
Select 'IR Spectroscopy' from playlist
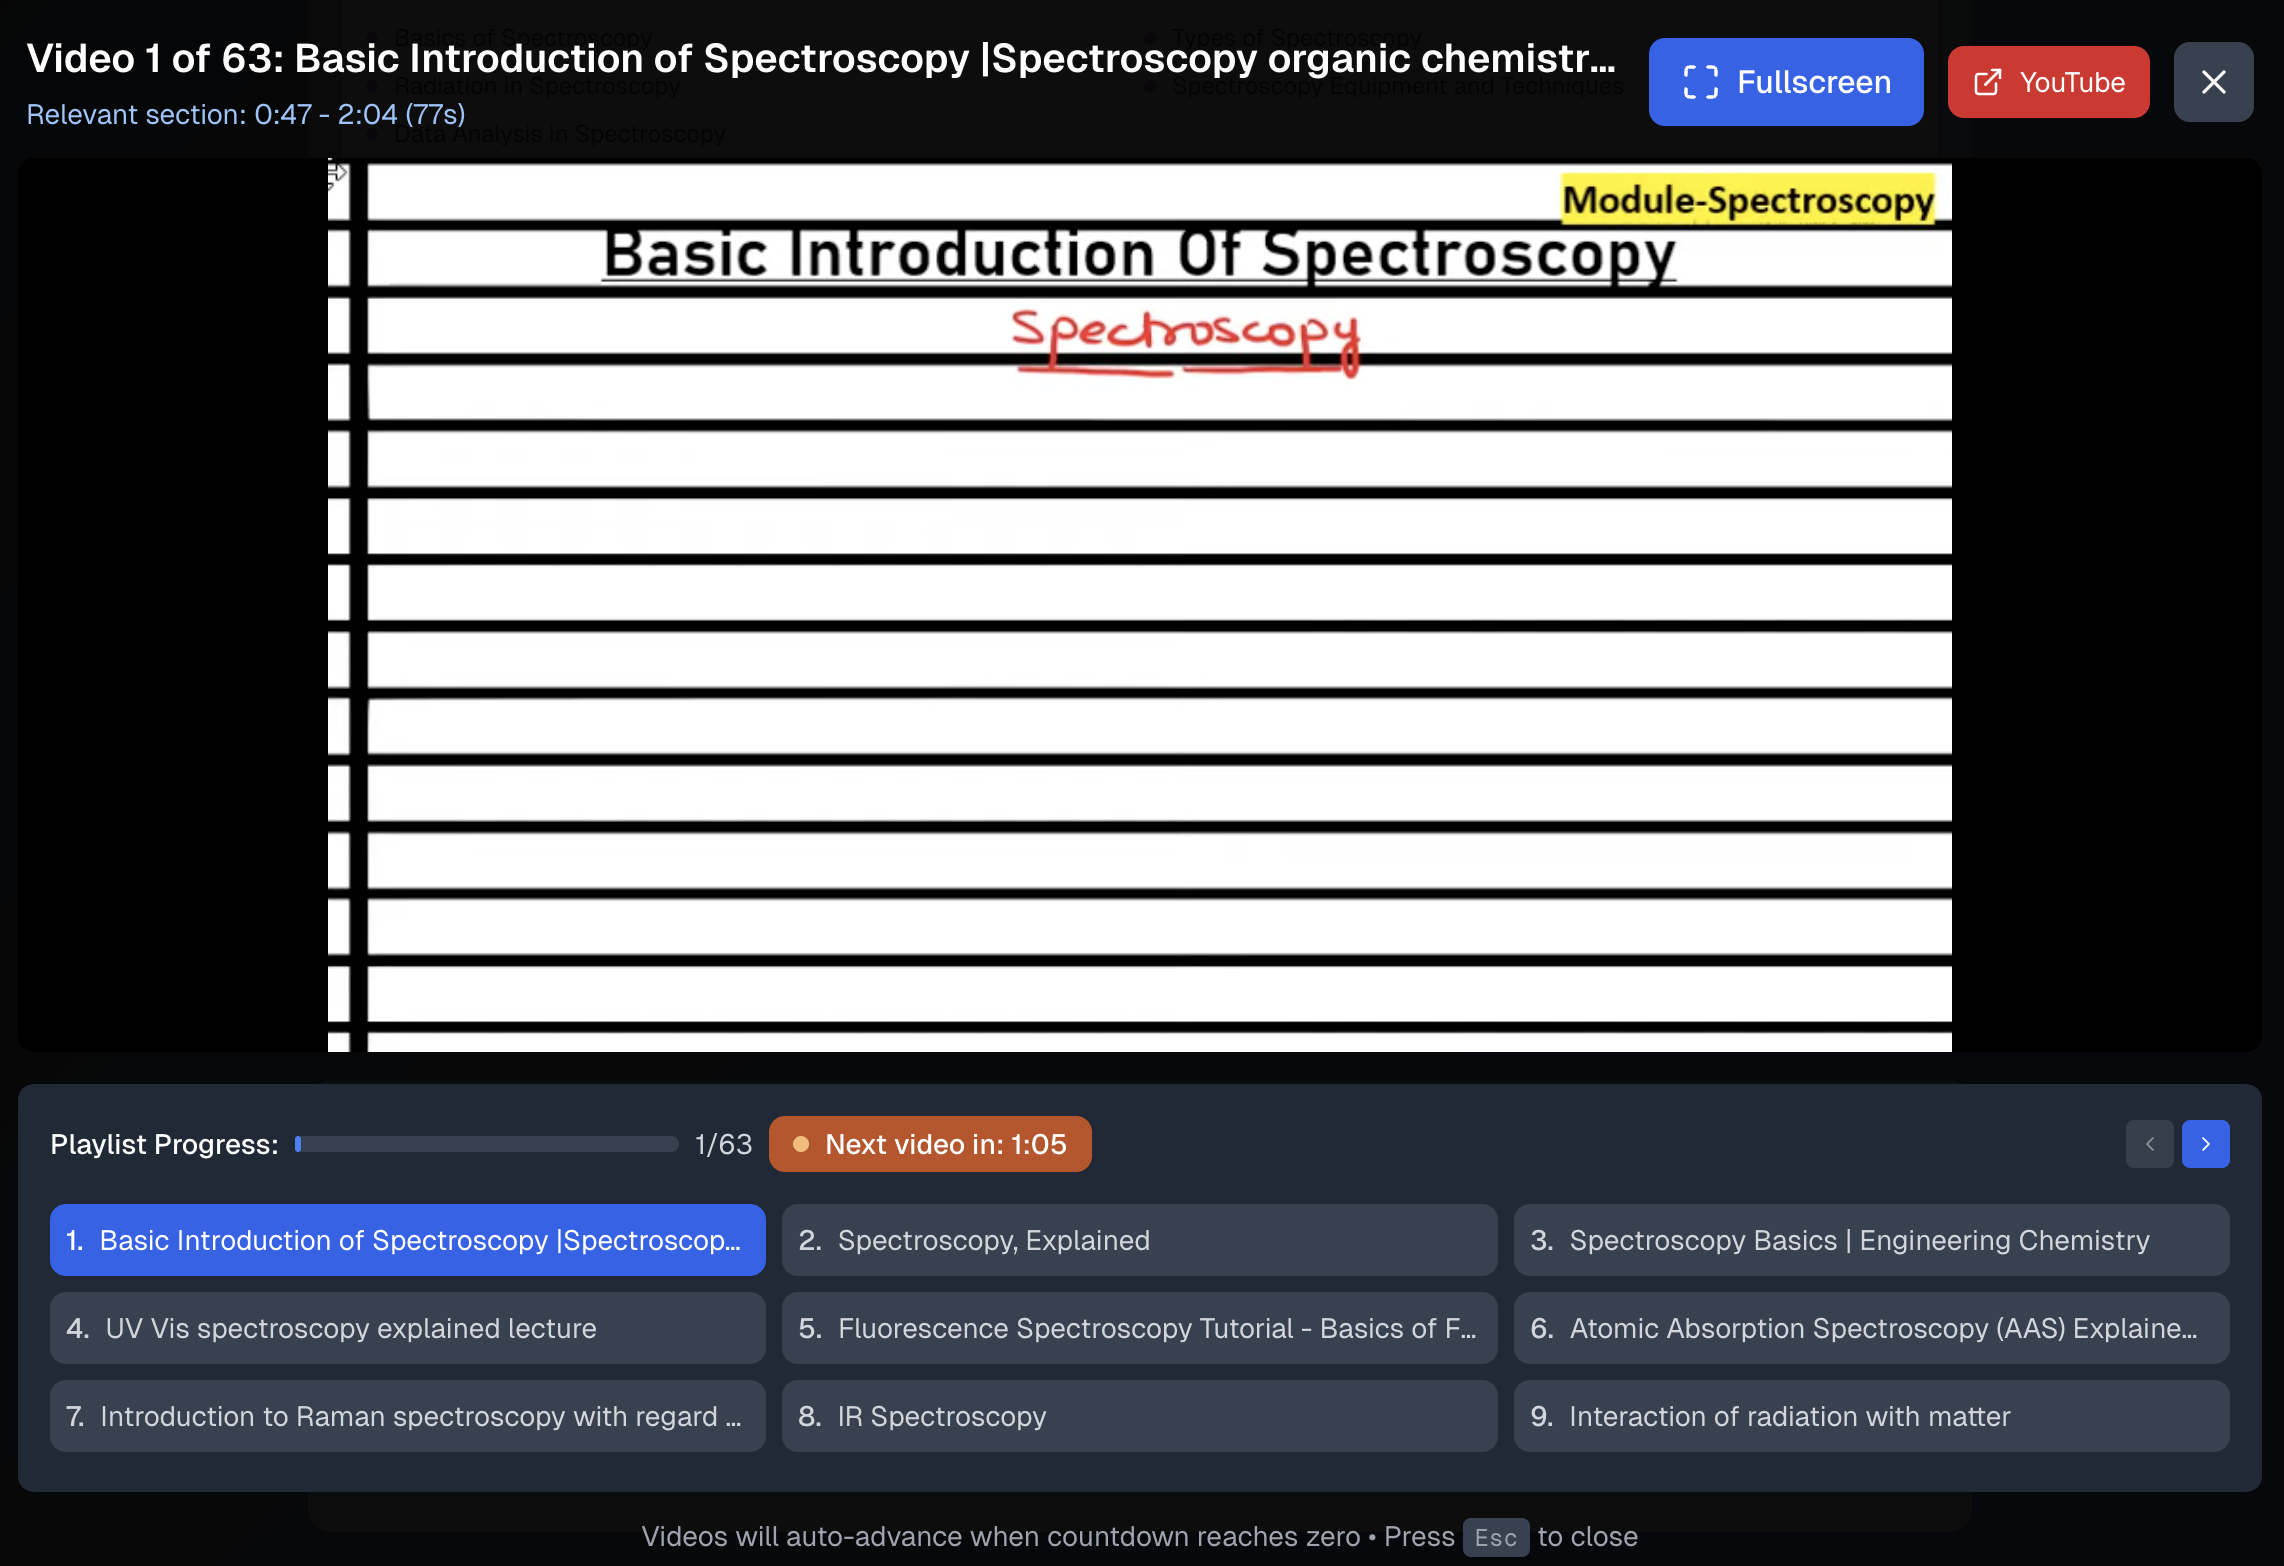click(x=1139, y=1416)
